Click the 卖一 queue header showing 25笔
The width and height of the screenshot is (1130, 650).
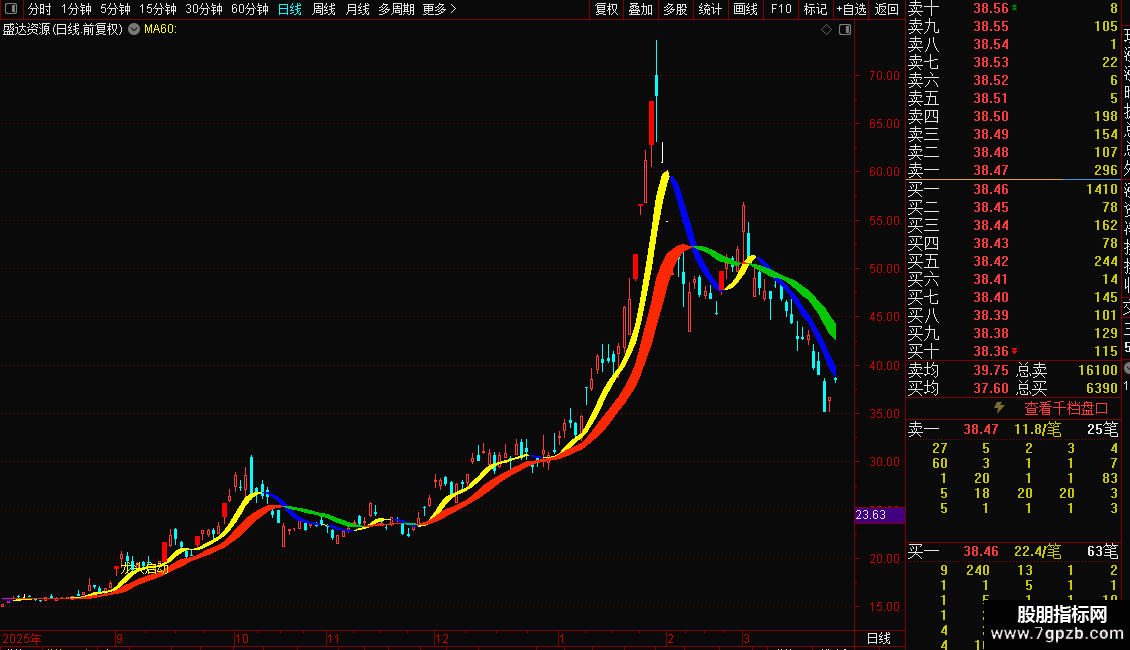1013,429
